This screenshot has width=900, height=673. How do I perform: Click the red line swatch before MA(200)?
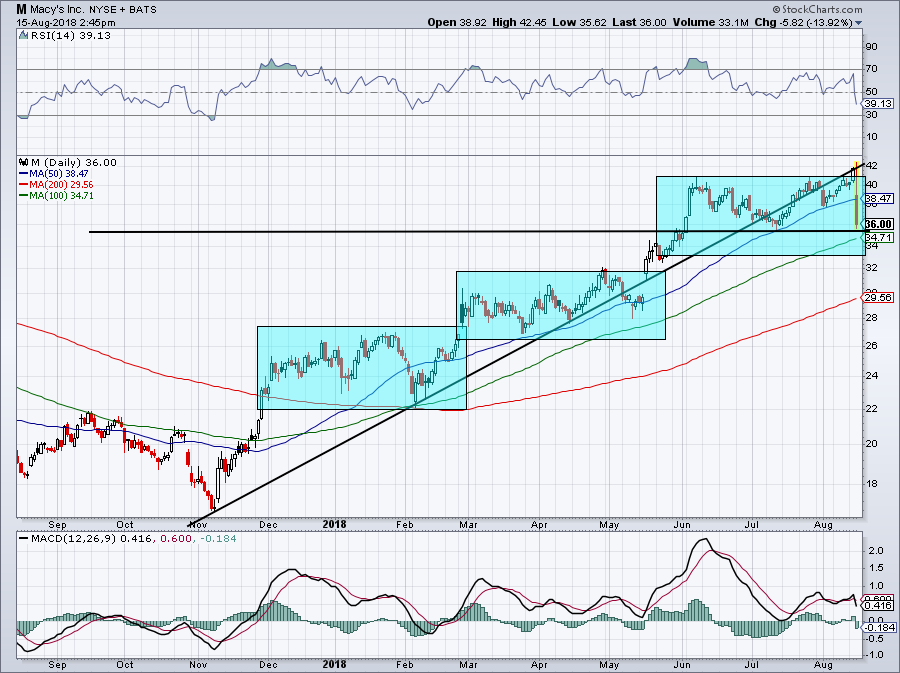[x=24, y=185]
